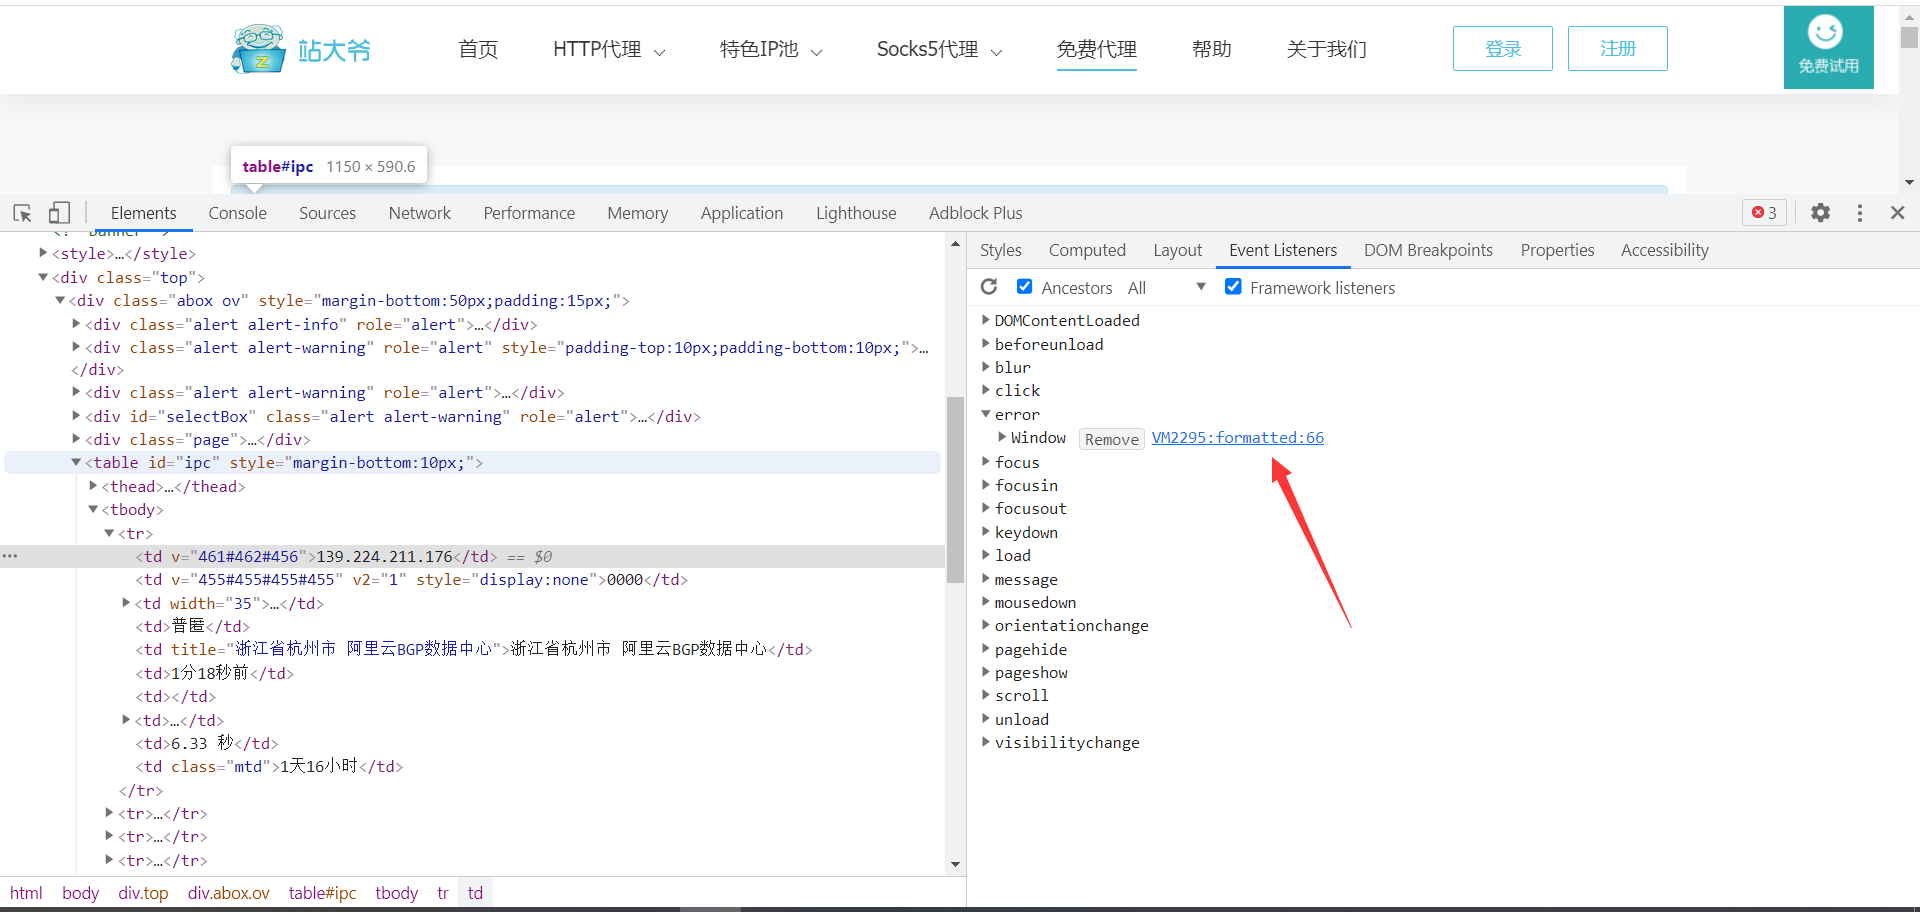Select div.abox.ov in the breadcrumb

point(228,893)
